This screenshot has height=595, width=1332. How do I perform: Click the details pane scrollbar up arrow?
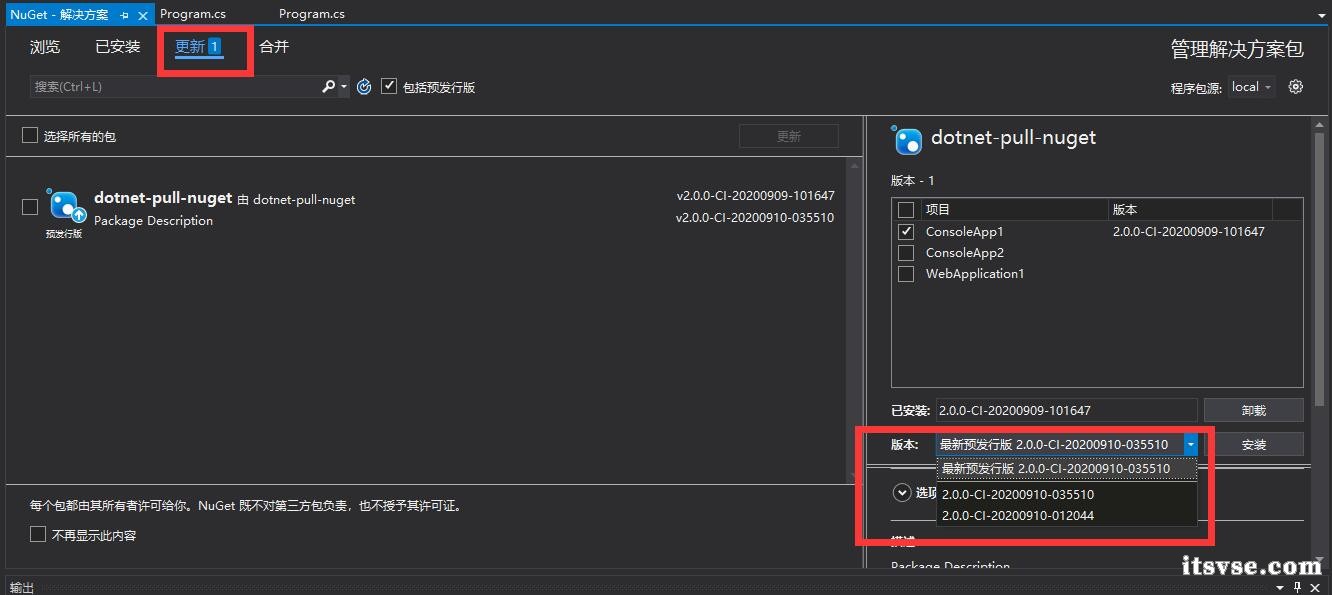click(x=1318, y=126)
